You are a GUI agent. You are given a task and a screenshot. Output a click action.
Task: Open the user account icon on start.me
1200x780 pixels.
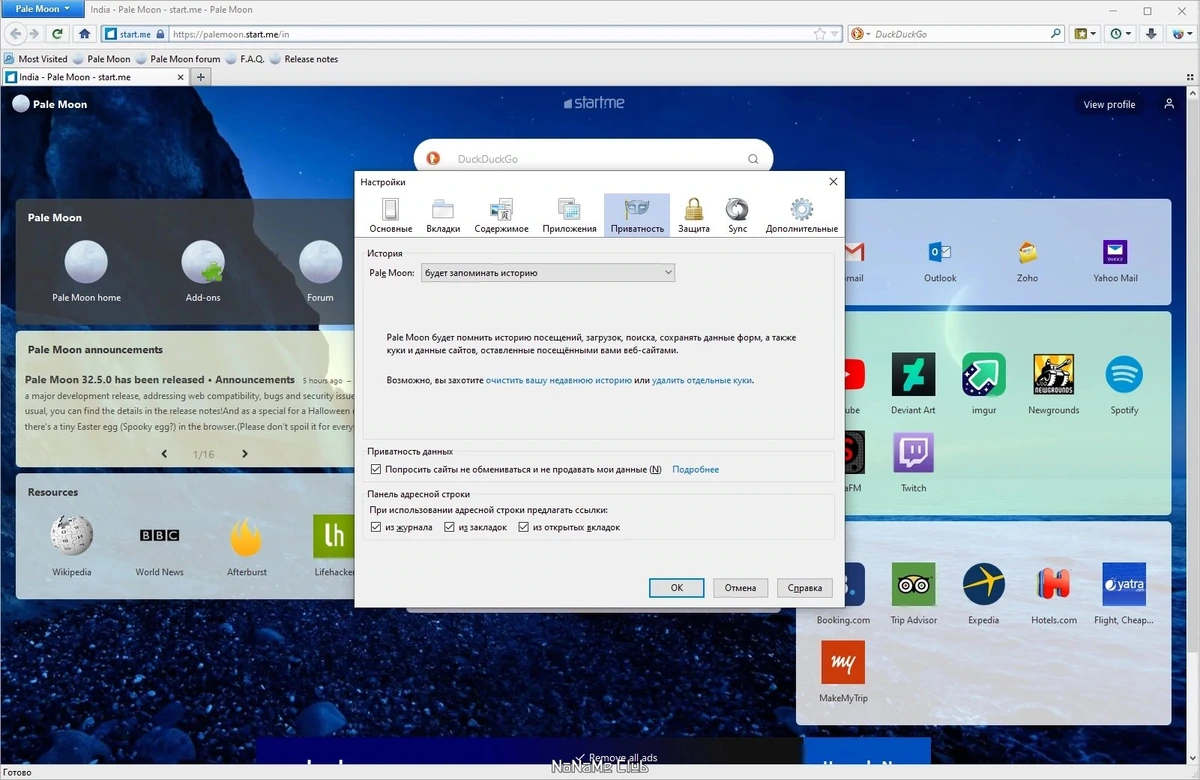pos(1169,104)
